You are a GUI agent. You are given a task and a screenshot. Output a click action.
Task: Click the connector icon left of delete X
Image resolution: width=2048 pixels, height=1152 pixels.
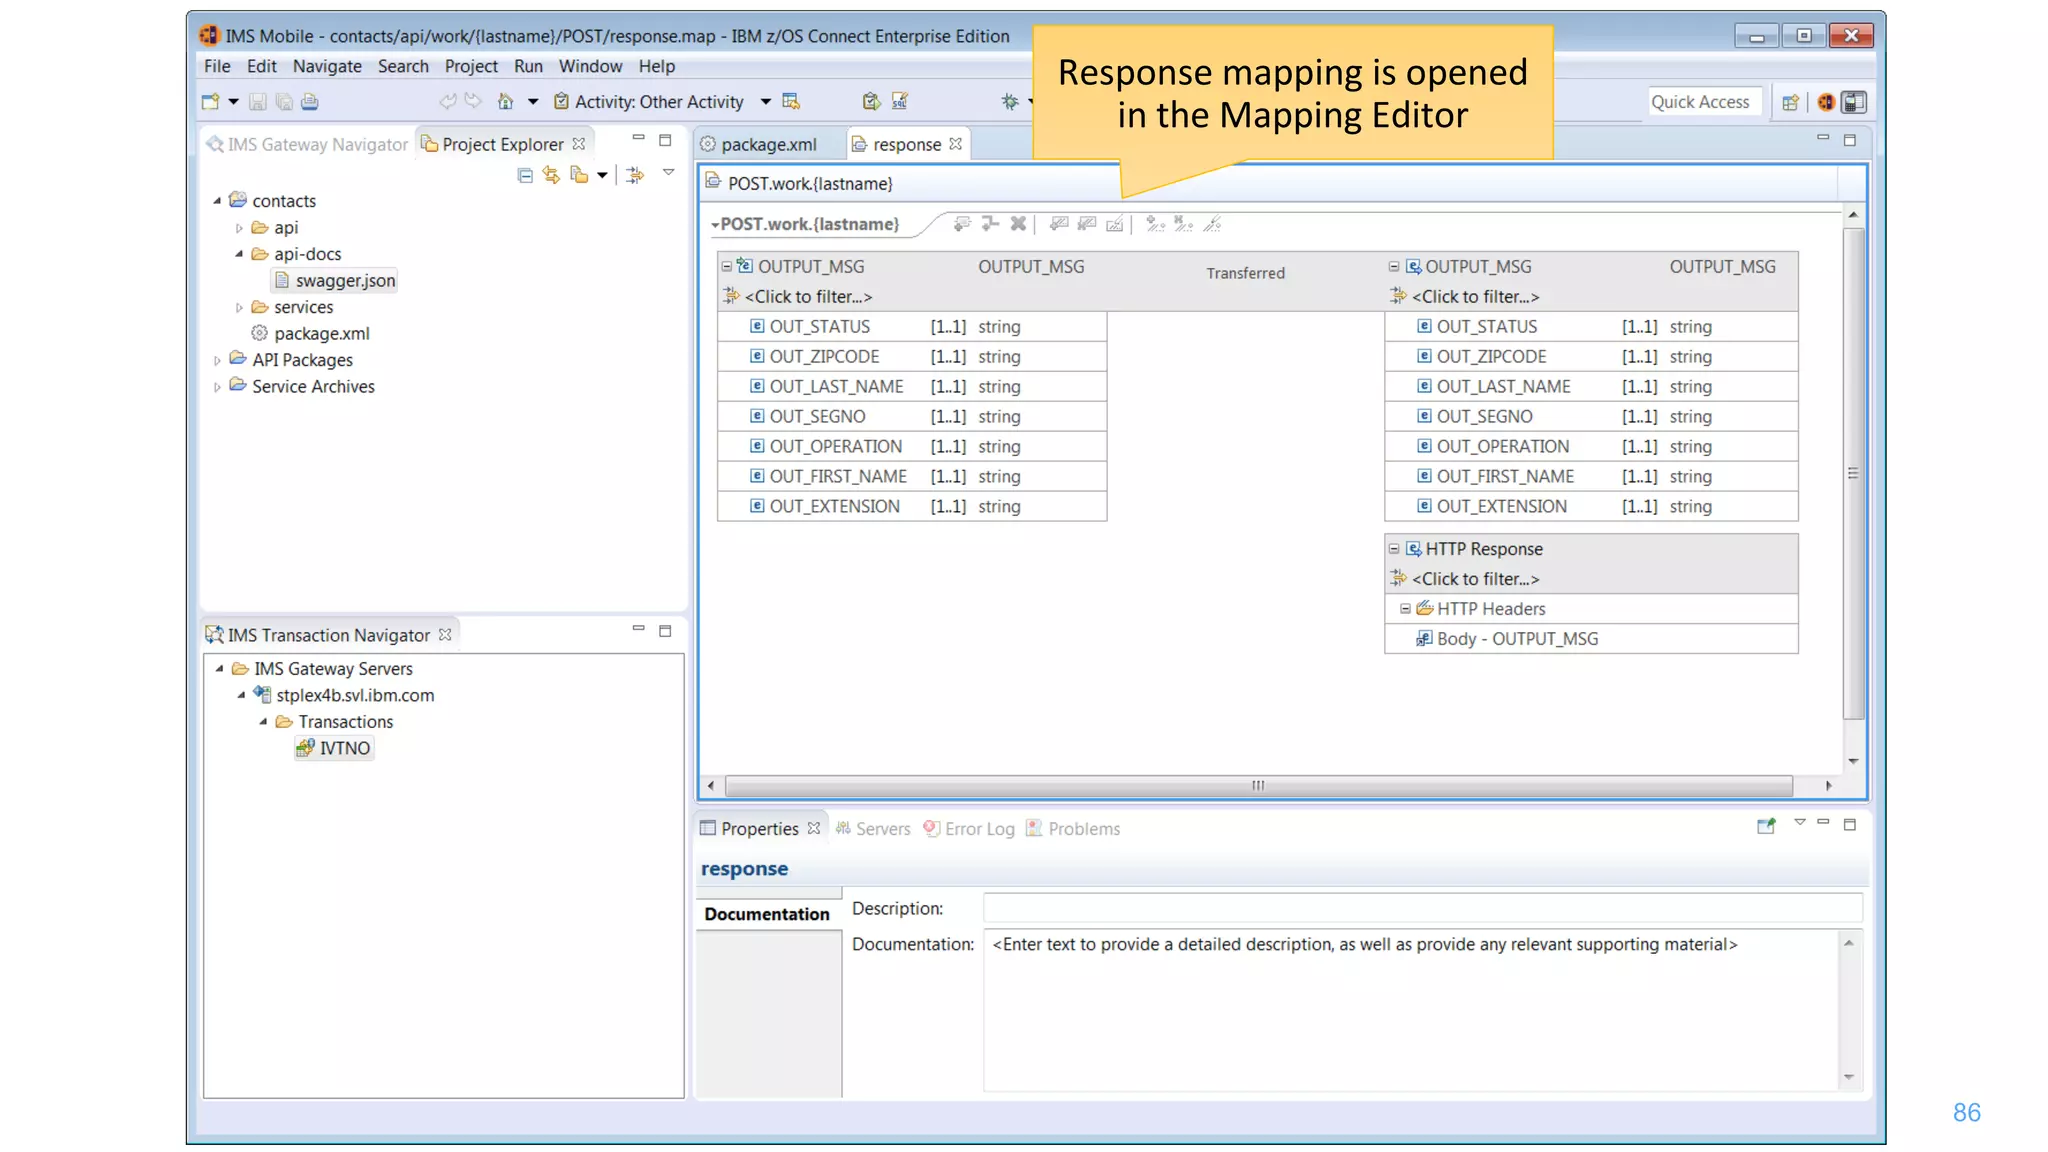[990, 223]
